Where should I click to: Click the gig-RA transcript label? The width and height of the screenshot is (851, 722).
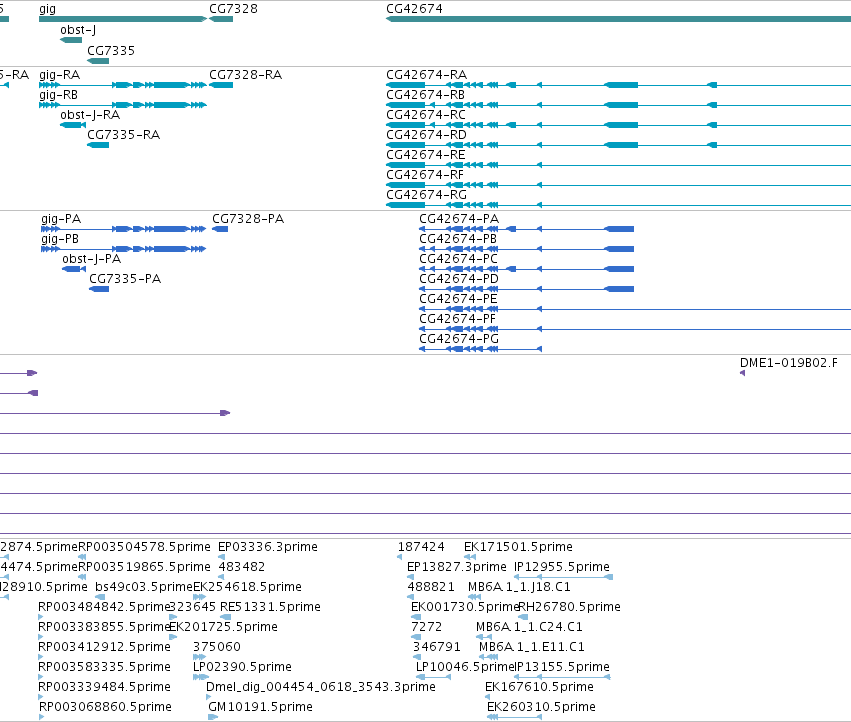tap(59, 75)
